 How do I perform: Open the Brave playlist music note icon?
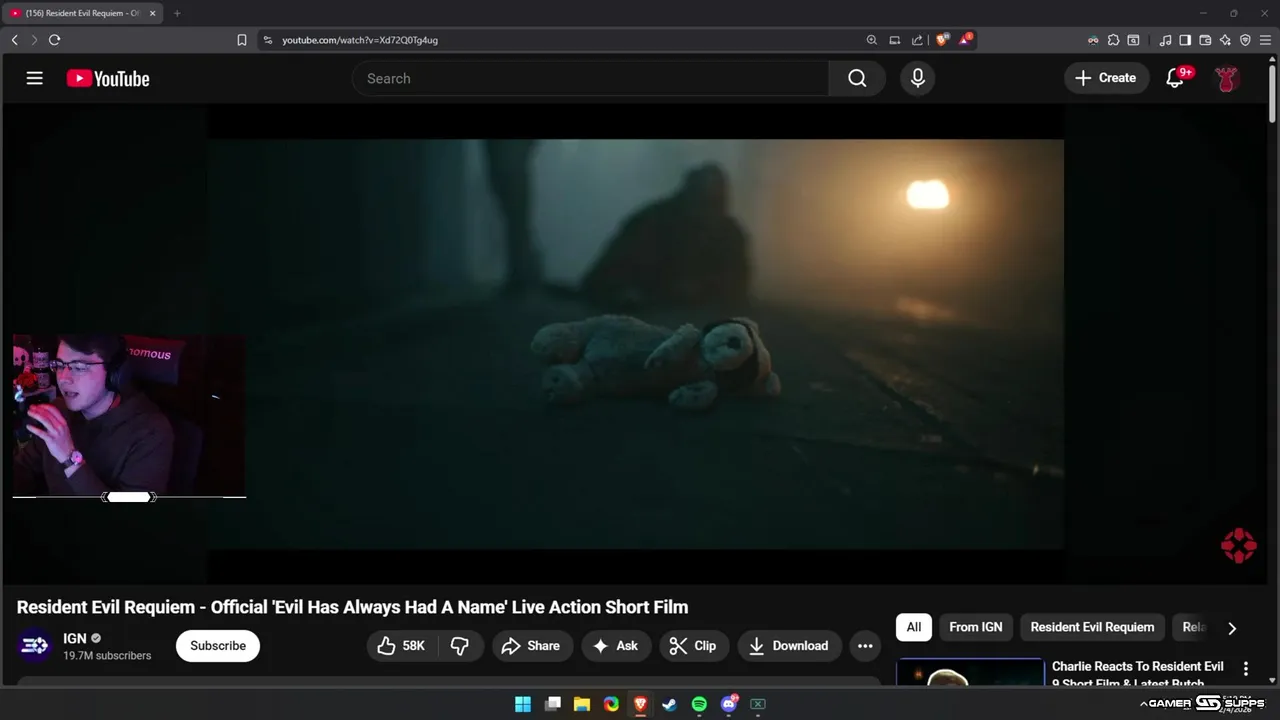pos(1165,40)
